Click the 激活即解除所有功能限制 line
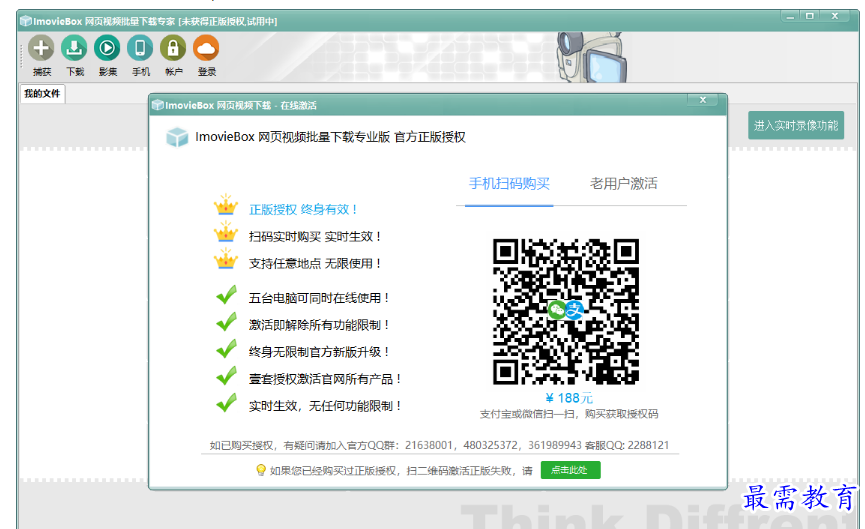Screen dimensions: 865x529 pos(319,325)
